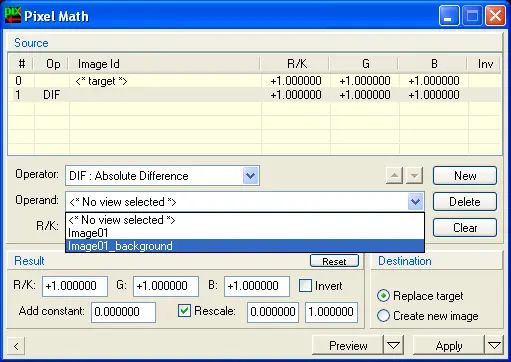Screen dimensions: 511x362
Task: Select the target row in the Source table
Action: click(x=255, y=81)
